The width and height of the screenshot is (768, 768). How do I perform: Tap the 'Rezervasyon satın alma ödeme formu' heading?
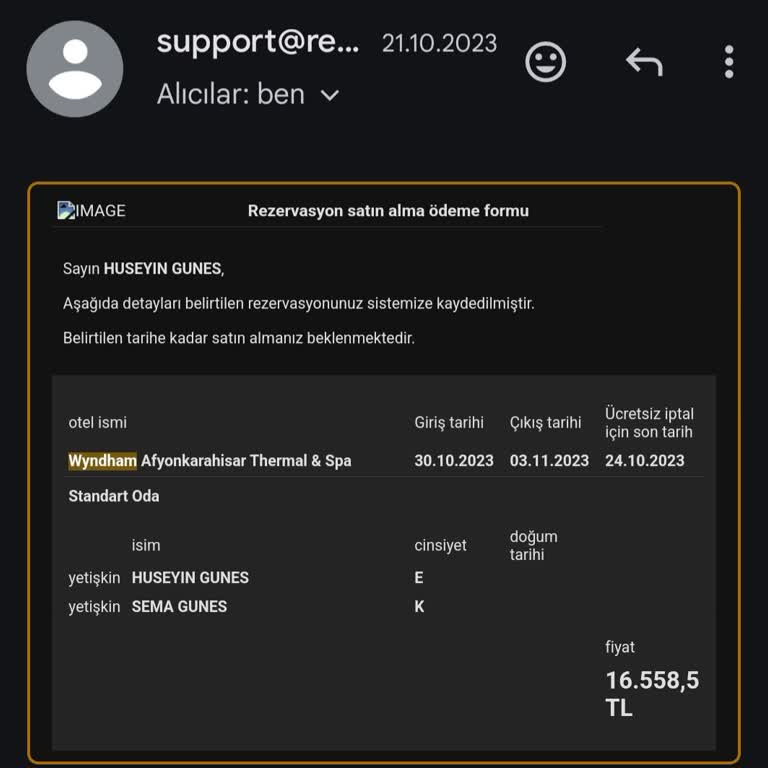[x=388, y=211]
